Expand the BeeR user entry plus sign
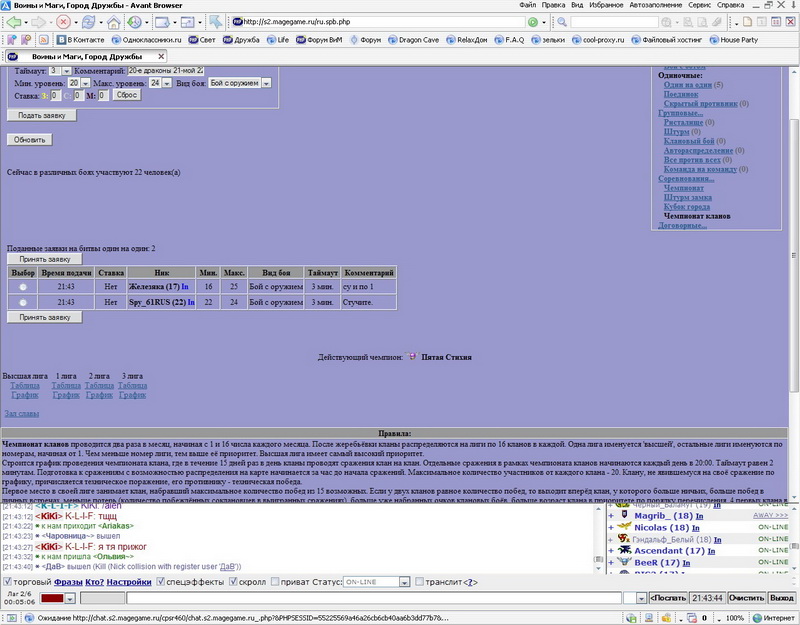The width and height of the screenshot is (800, 625). (611, 562)
